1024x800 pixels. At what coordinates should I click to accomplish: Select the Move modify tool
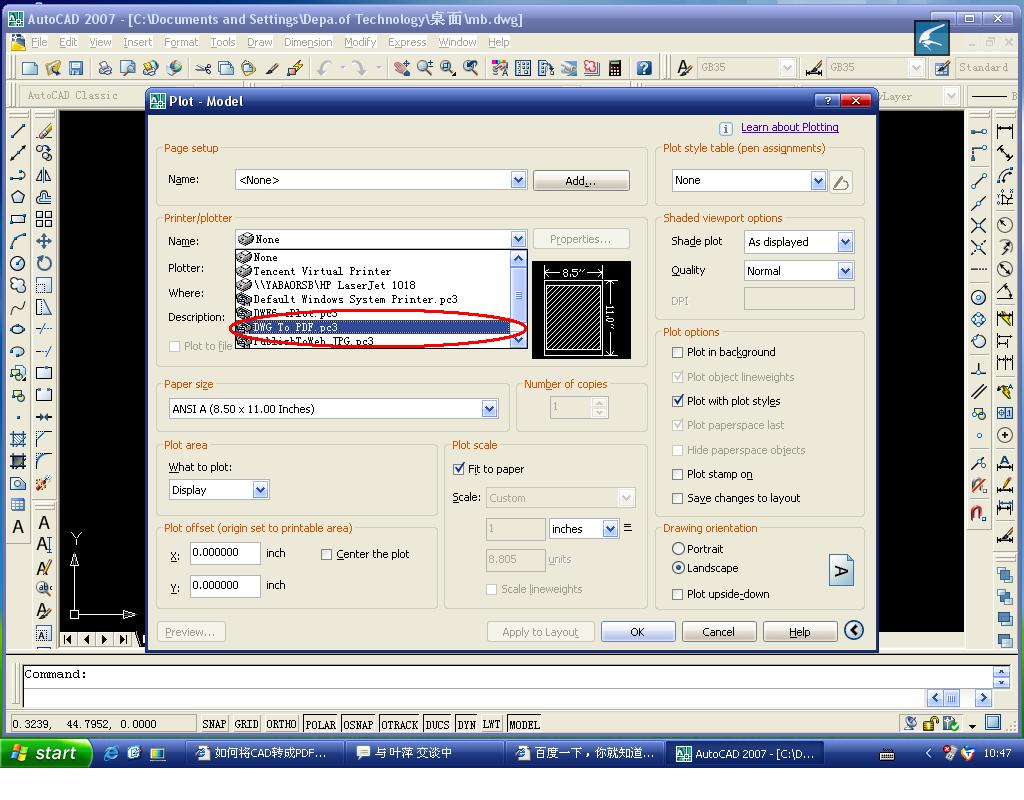click(x=44, y=241)
